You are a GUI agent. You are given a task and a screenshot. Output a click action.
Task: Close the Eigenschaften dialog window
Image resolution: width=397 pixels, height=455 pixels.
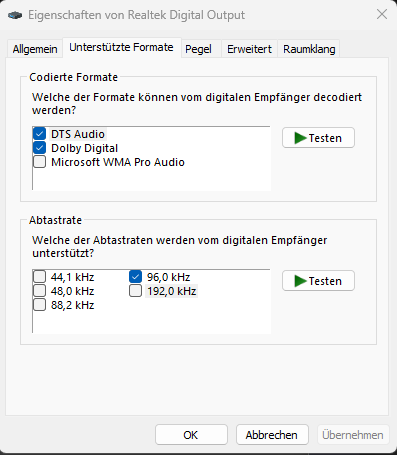tap(382, 14)
